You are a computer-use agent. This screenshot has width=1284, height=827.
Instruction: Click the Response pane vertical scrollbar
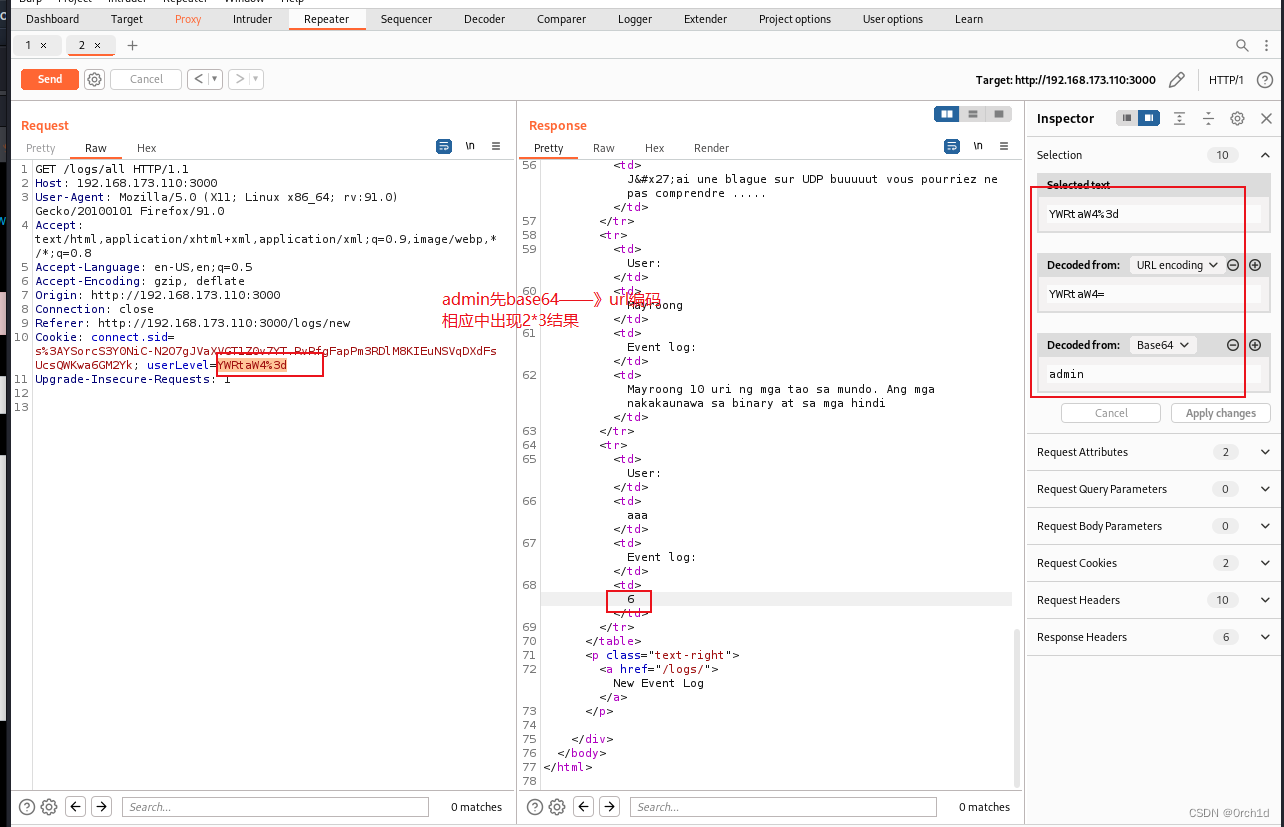point(1018,707)
